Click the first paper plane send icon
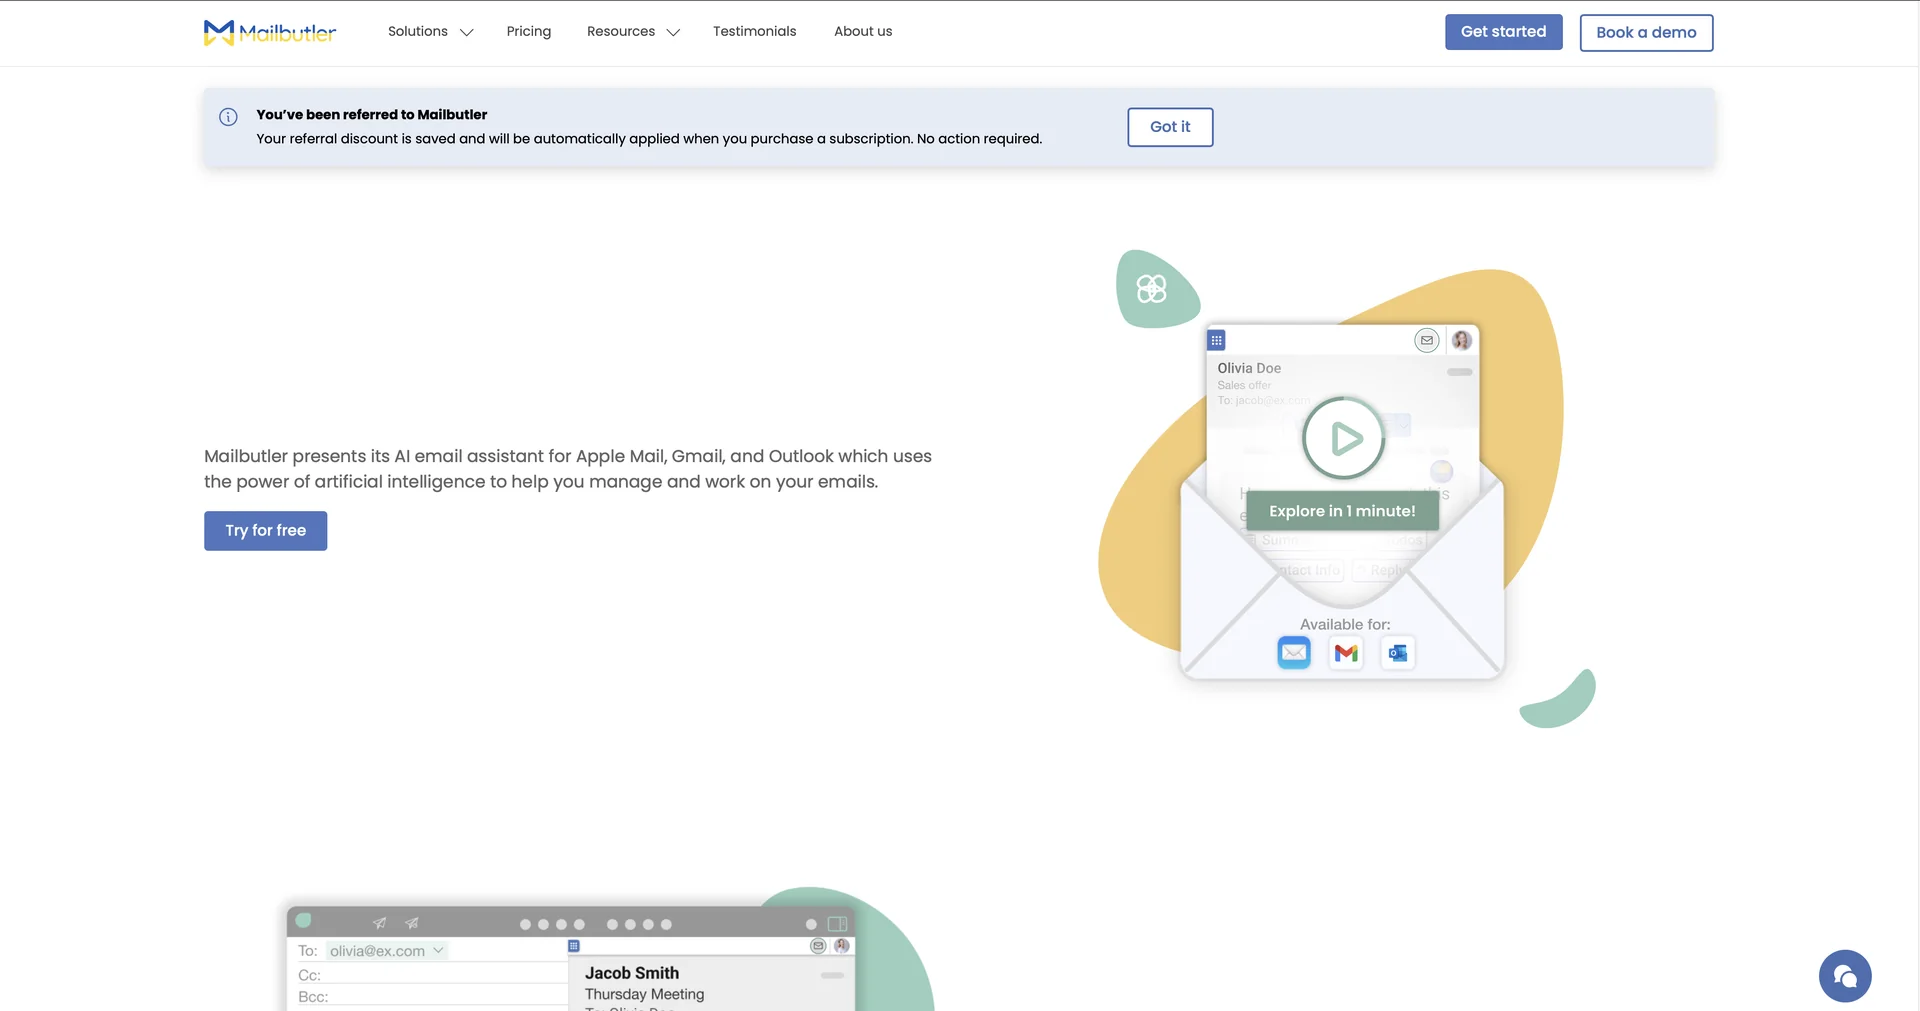Viewport: 1920px width, 1011px height. tap(380, 923)
